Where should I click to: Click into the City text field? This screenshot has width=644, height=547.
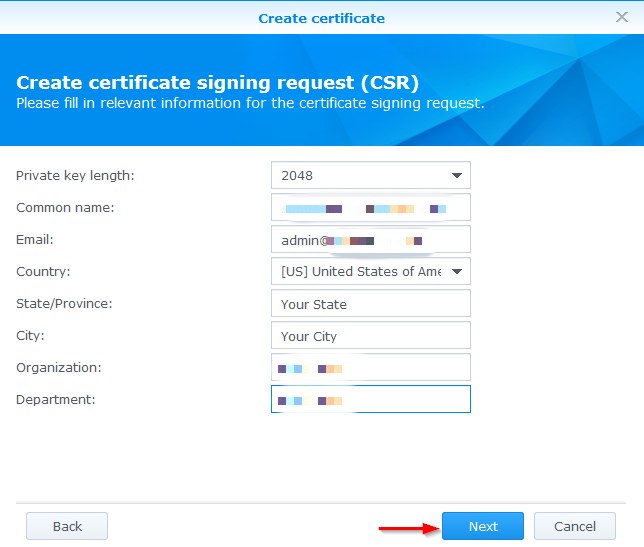[x=370, y=336]
